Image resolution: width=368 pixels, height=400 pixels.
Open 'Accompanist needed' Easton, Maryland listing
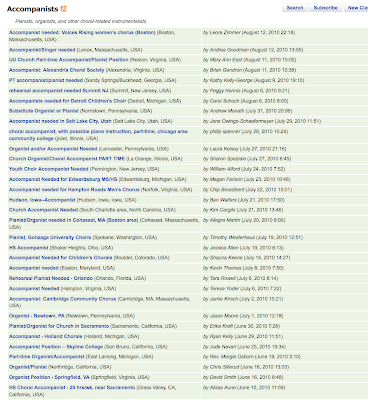click(34, 268)
